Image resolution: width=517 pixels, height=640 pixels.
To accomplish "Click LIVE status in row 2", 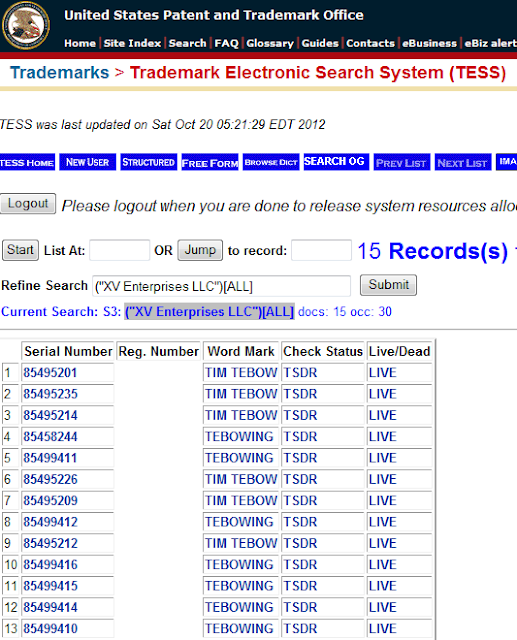I will [383, 394].
